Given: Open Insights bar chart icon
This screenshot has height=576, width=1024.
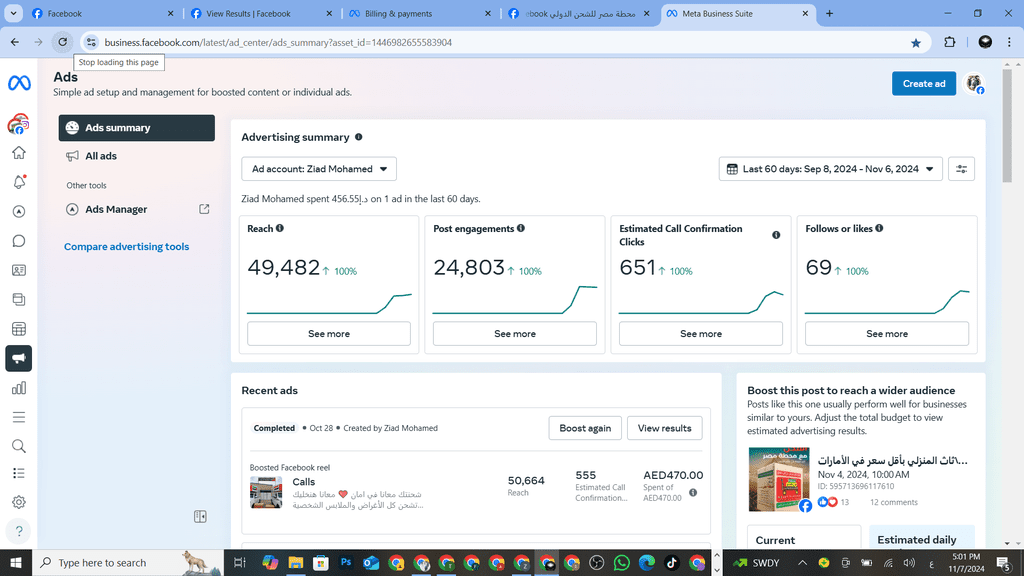Looking at the screenshot, I should 18,388.
